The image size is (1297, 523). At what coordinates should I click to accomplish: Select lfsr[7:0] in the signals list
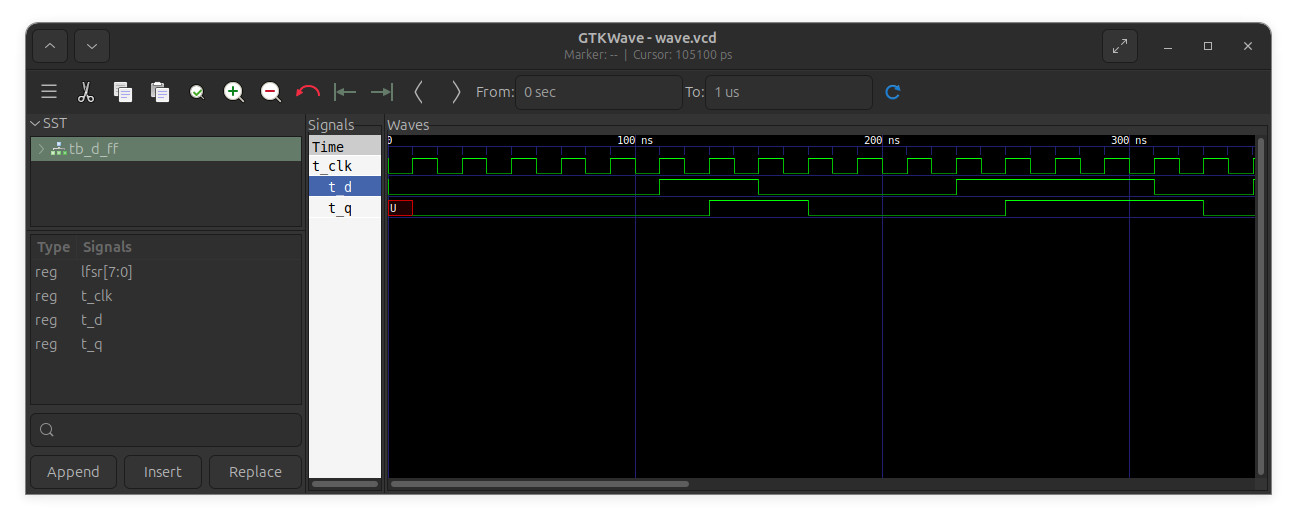tap(106, 272)
